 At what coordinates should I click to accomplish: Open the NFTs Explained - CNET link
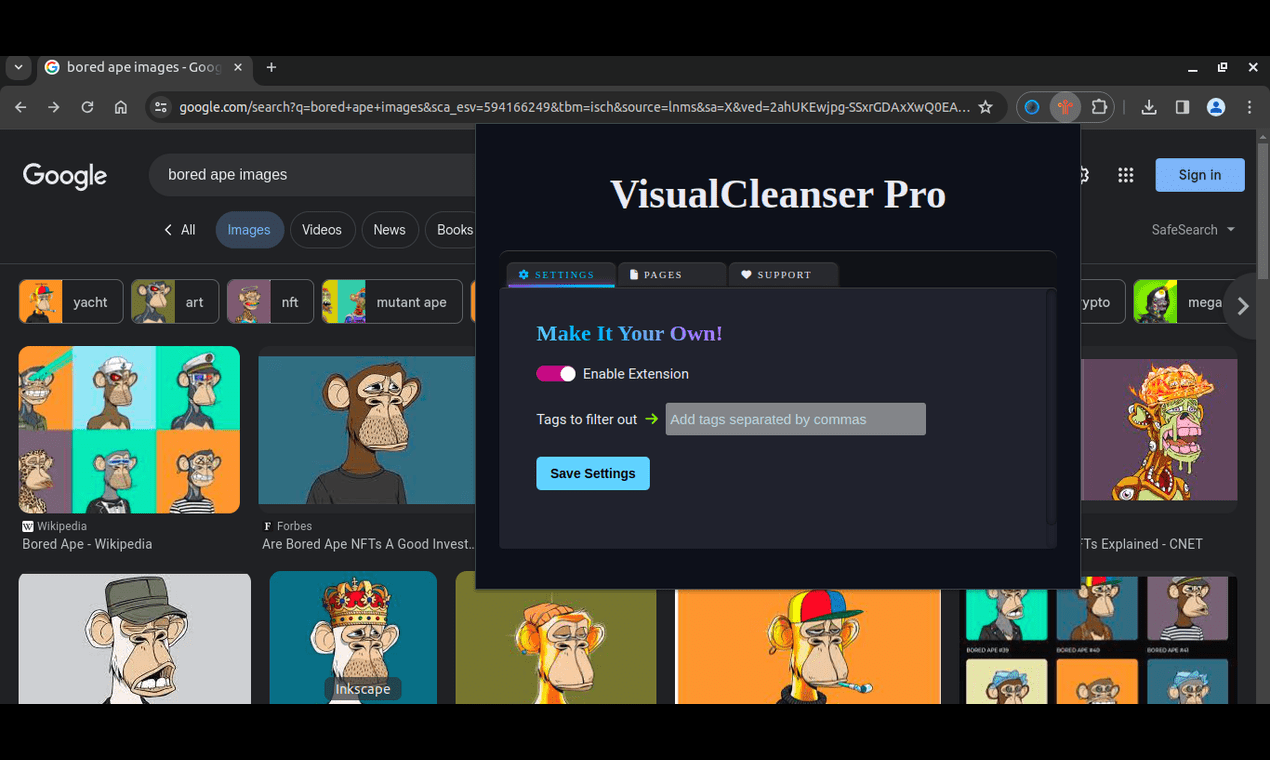coord(1142,544)
